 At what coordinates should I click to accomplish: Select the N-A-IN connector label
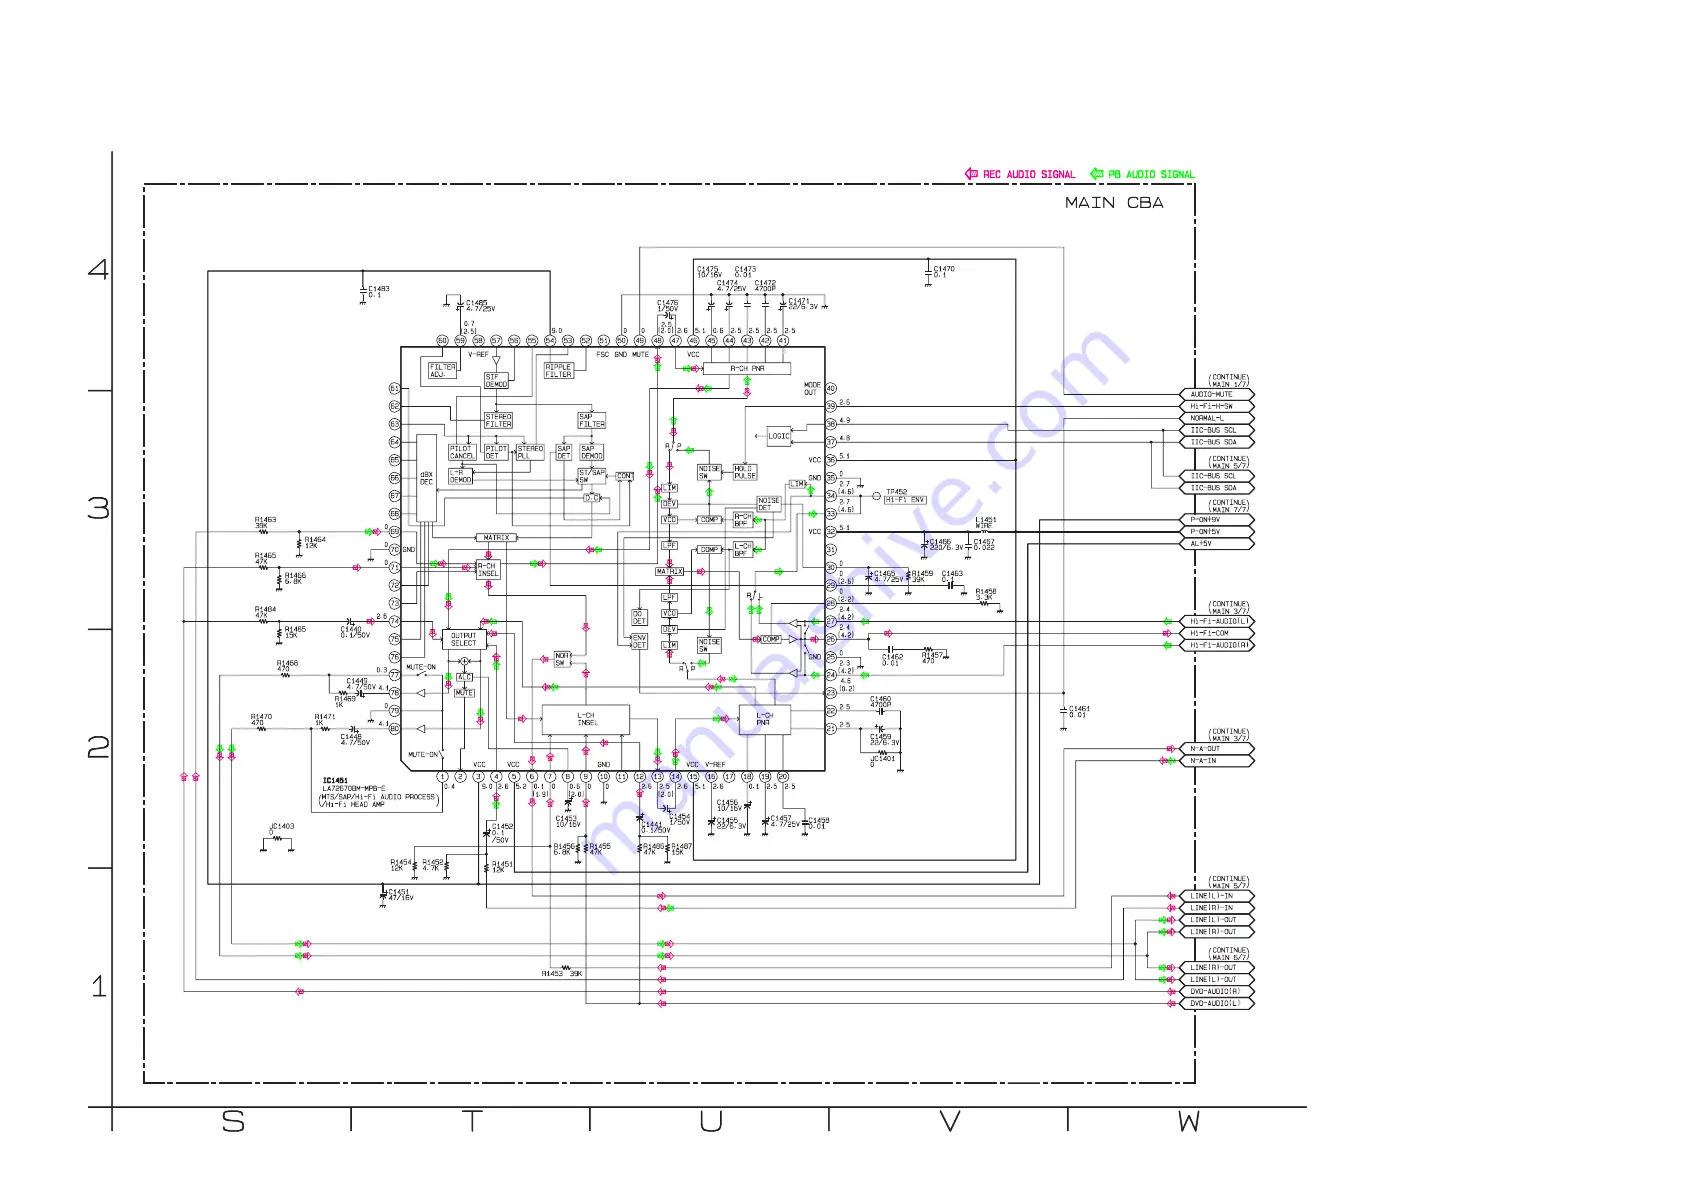click(1216, 761)
